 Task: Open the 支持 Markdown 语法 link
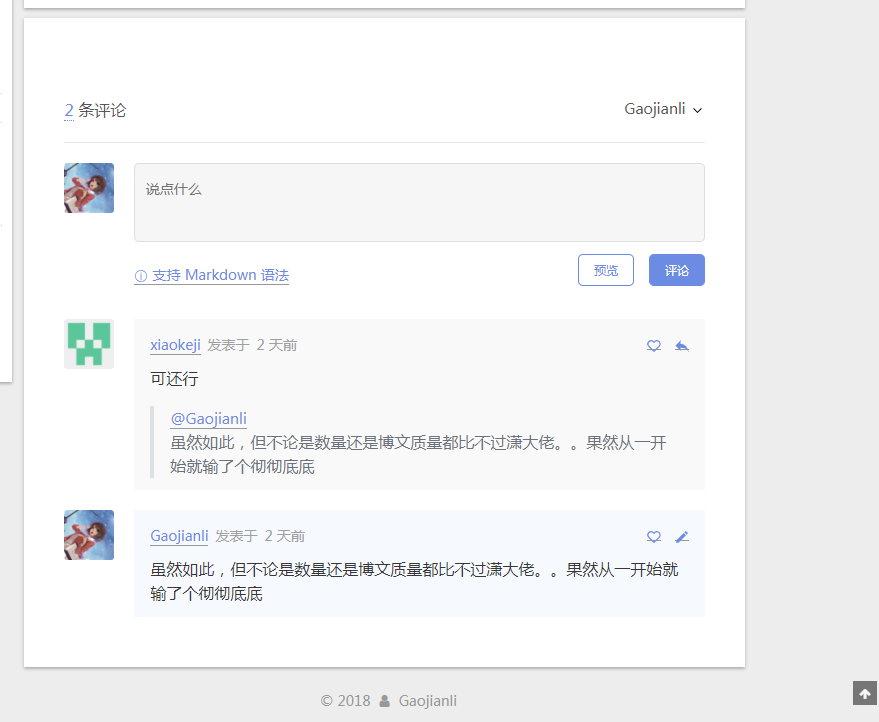click(x=218, y=275)
